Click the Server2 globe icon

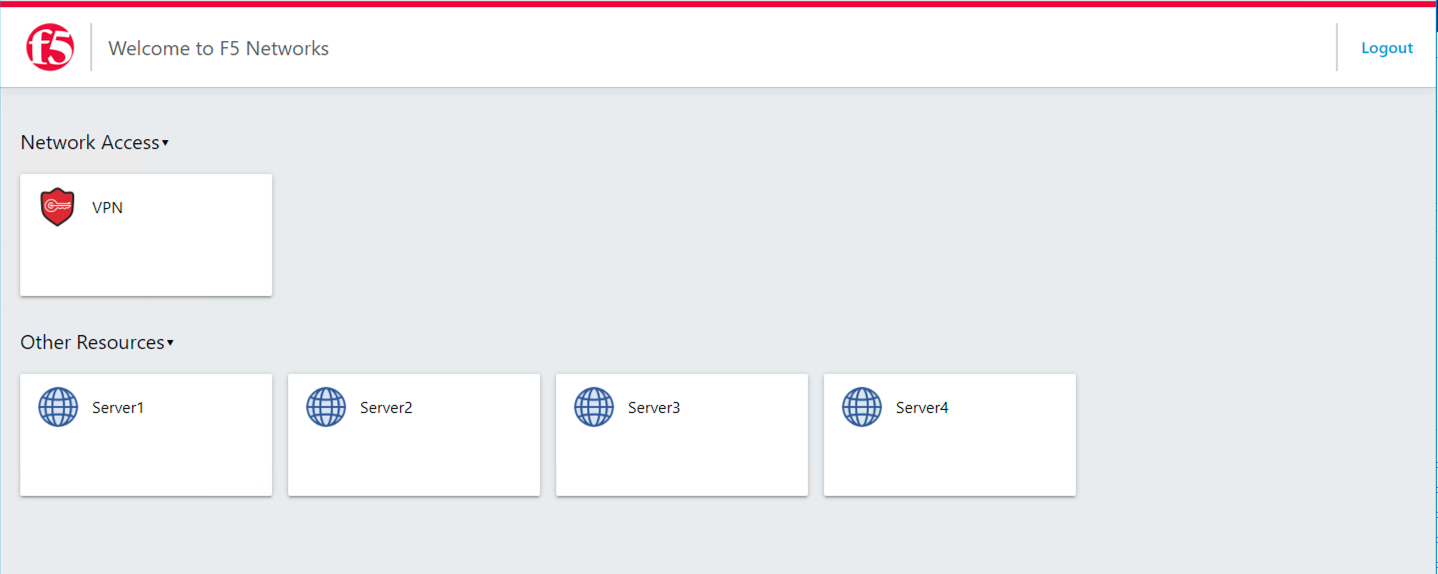[x=326, y=407]
